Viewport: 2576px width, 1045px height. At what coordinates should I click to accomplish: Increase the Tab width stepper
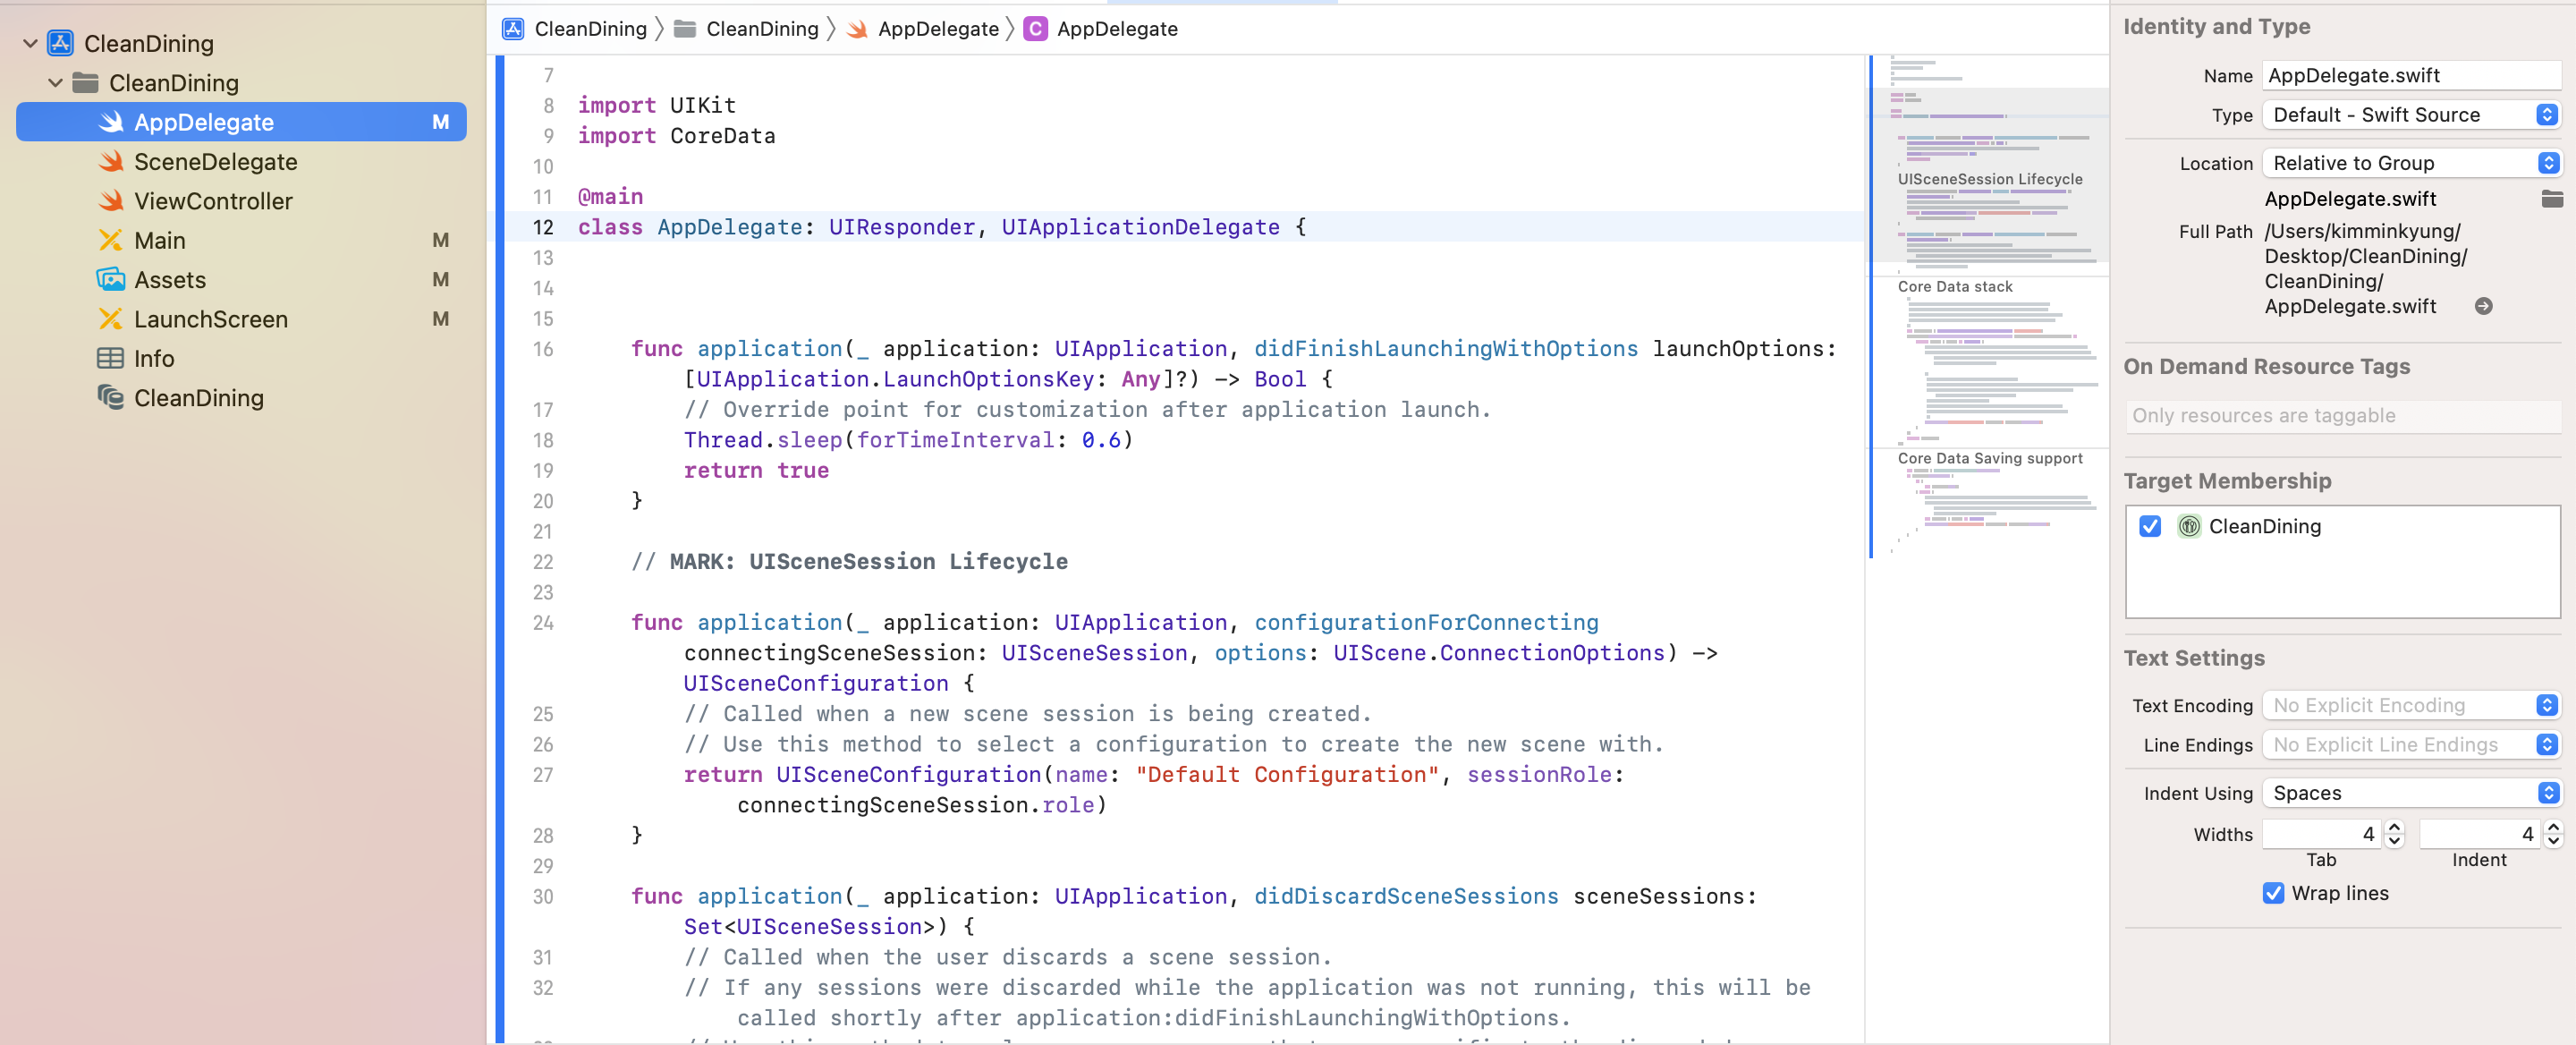click(x=2394, y=827)
